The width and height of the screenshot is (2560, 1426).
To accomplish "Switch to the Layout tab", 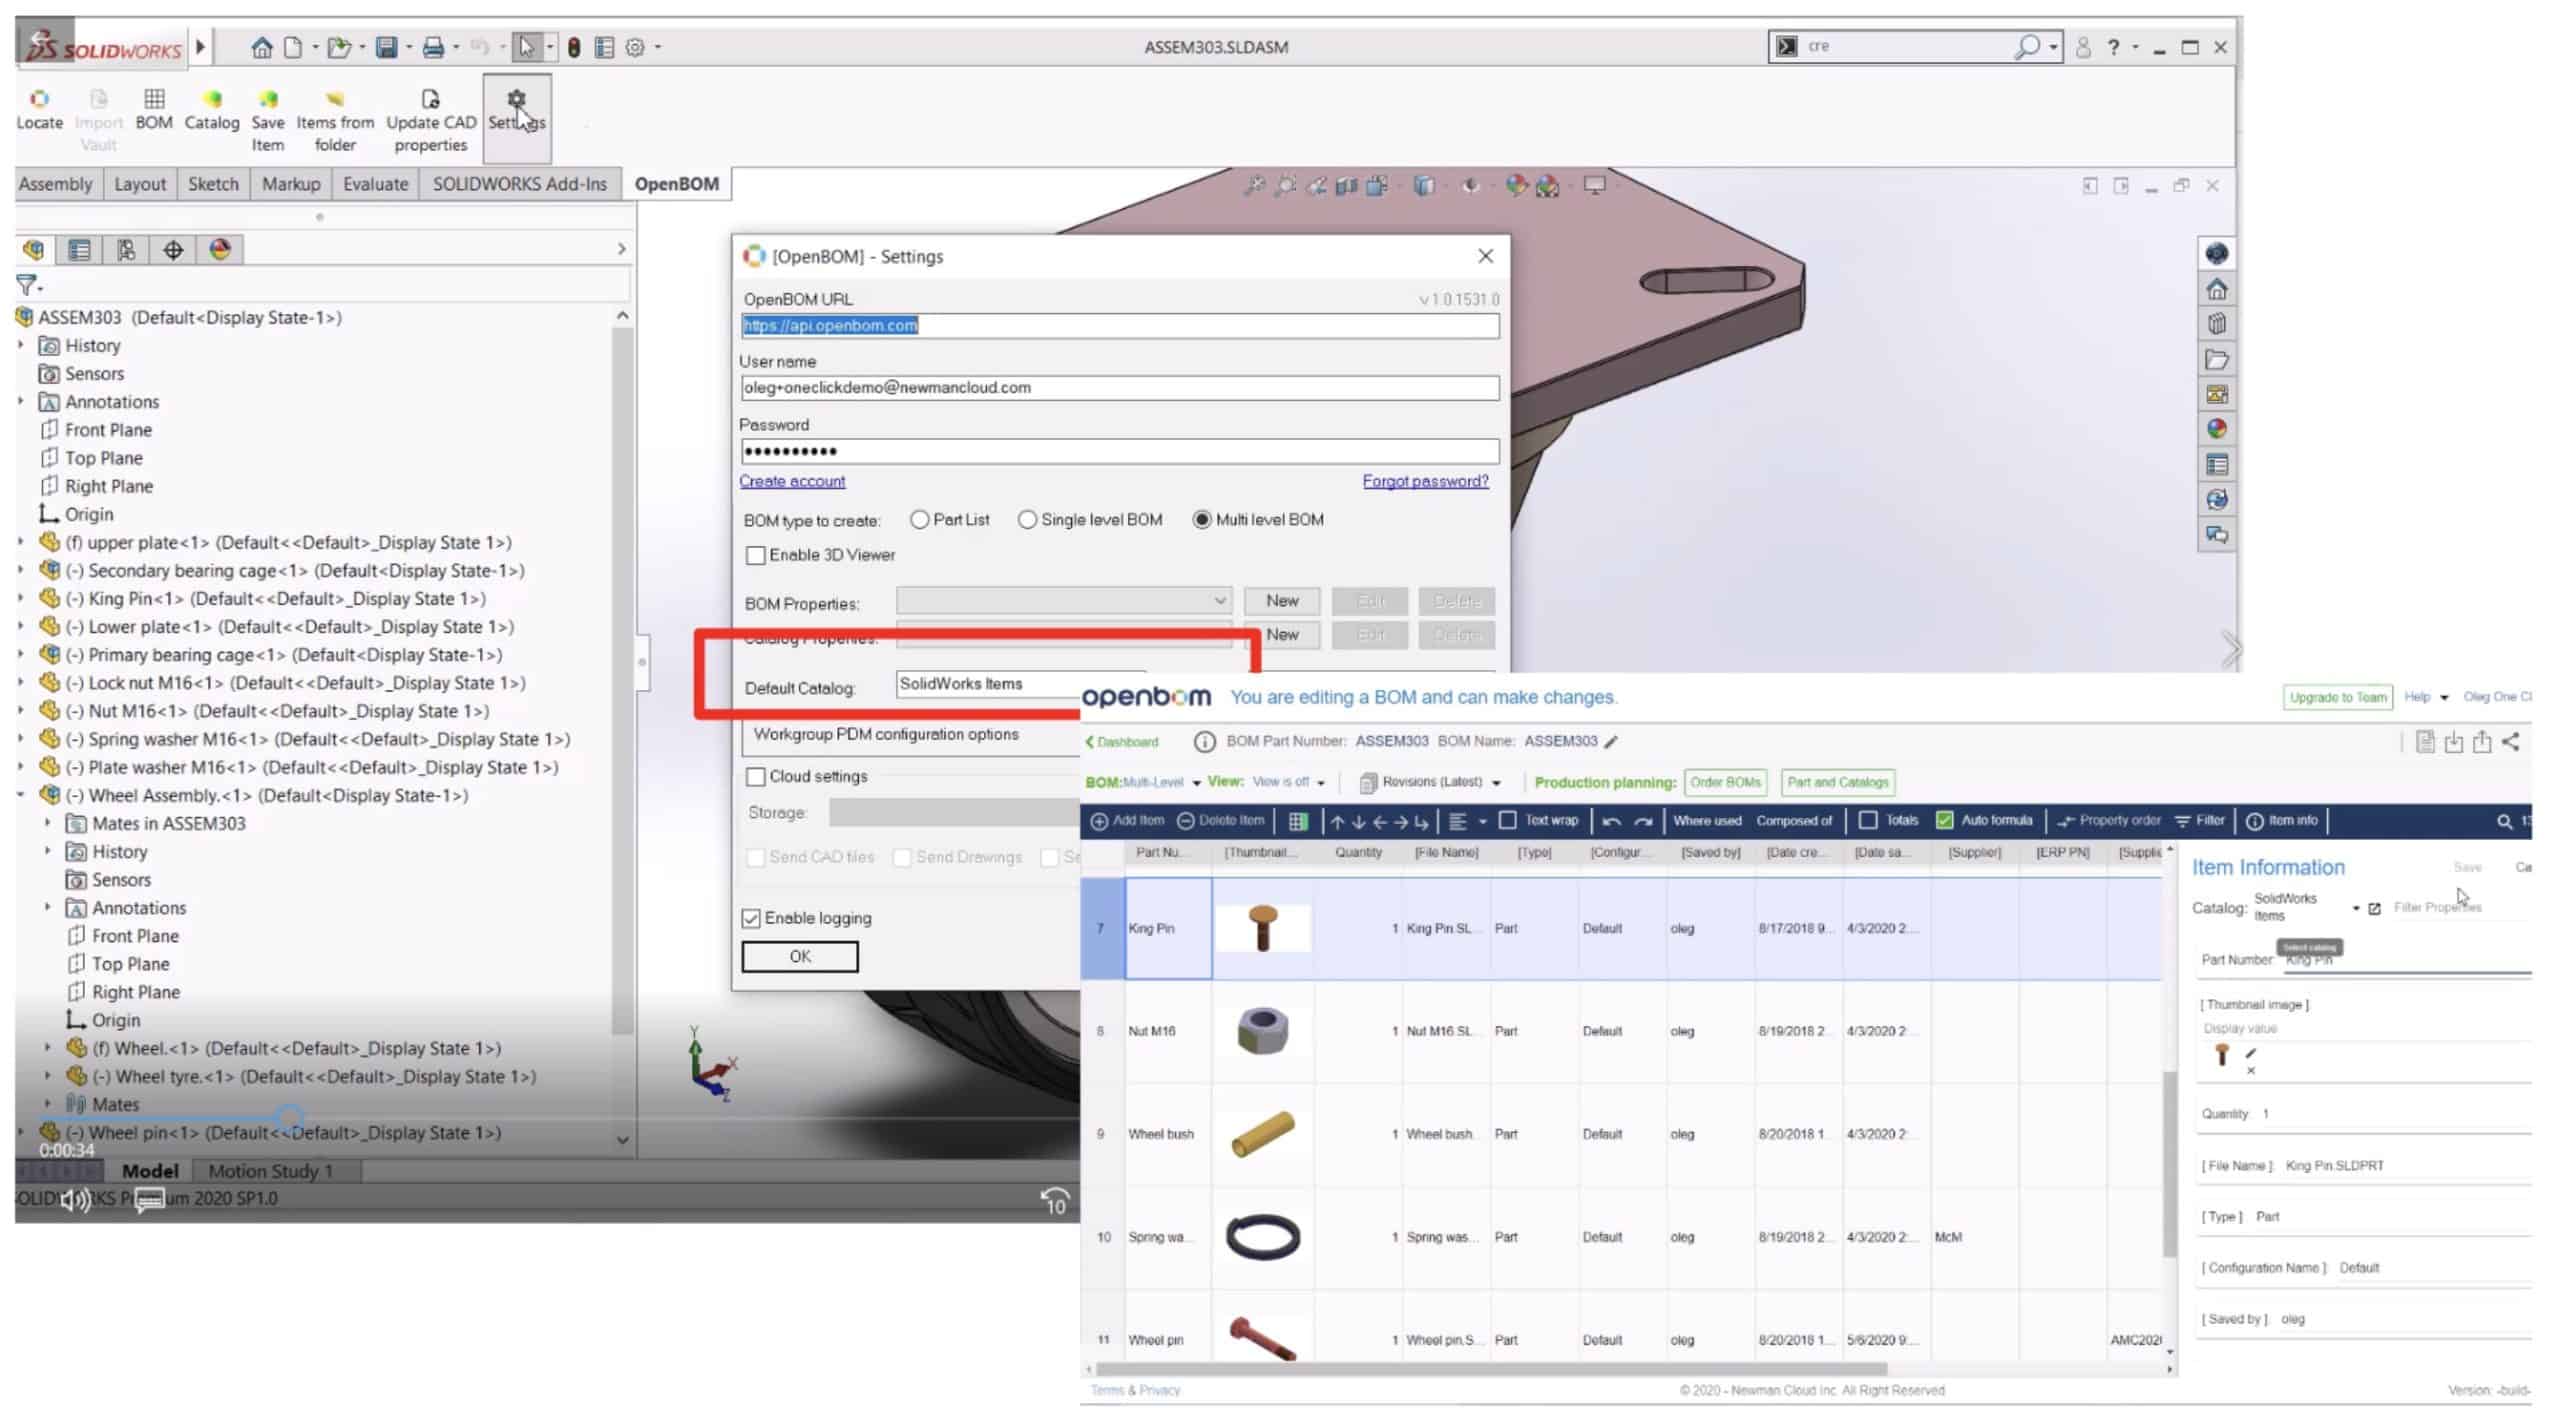I will (140, 184).
